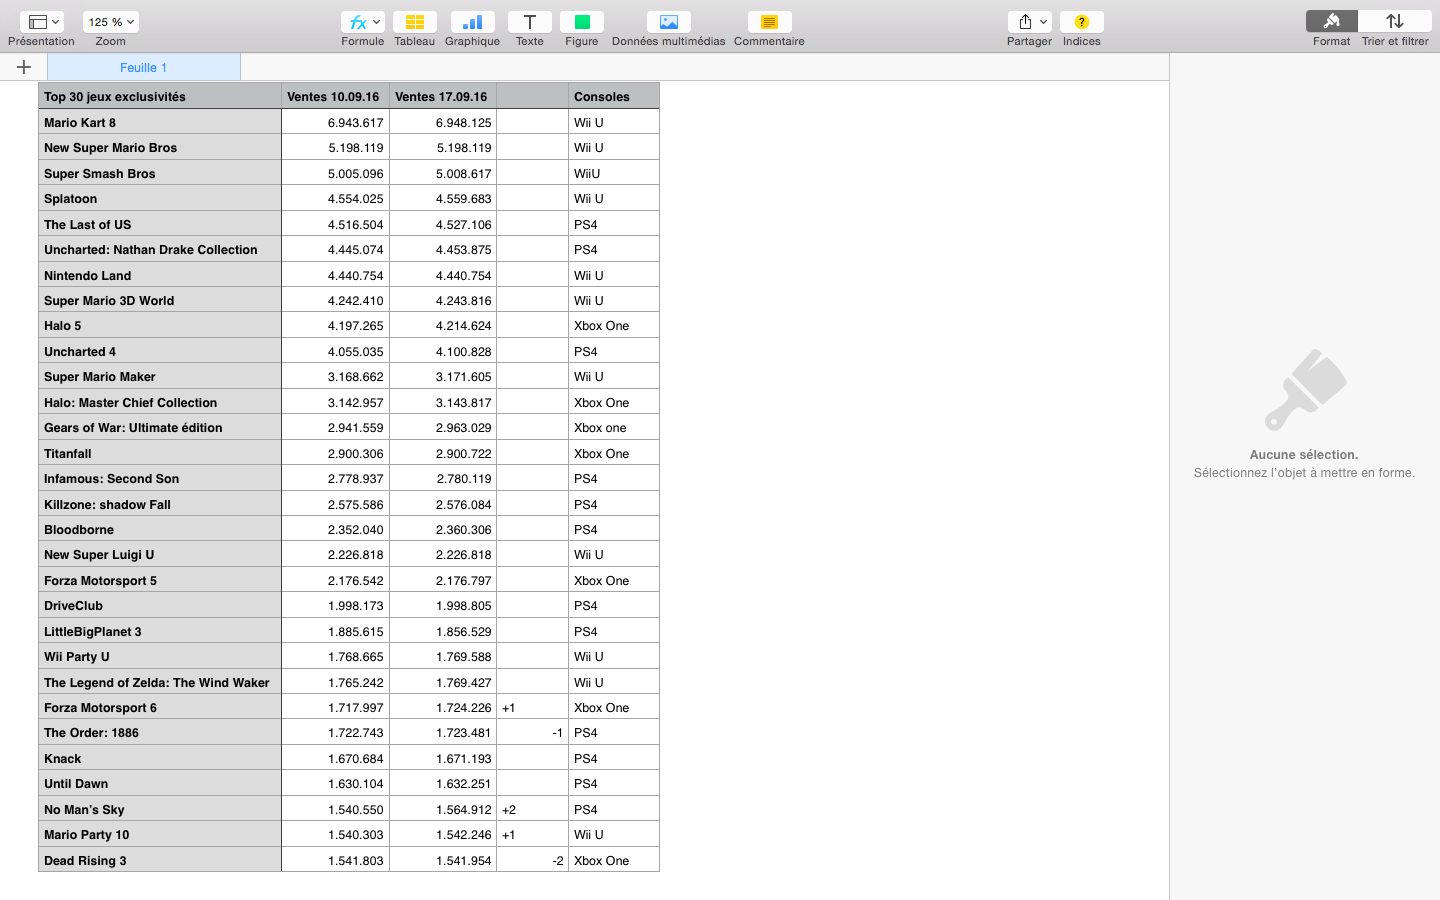Select the Feuille 1 sheet tab
Image resolution: width=1440 pixels, height=900 pixels.
coord(143,67)
